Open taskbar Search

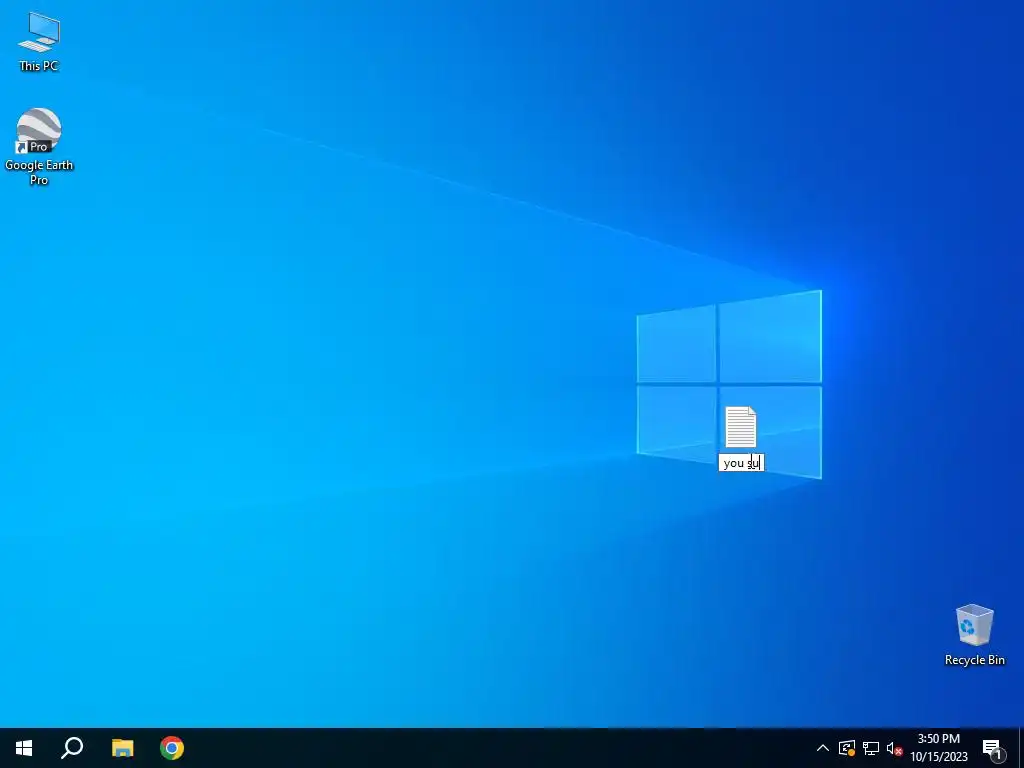point(72,748)
